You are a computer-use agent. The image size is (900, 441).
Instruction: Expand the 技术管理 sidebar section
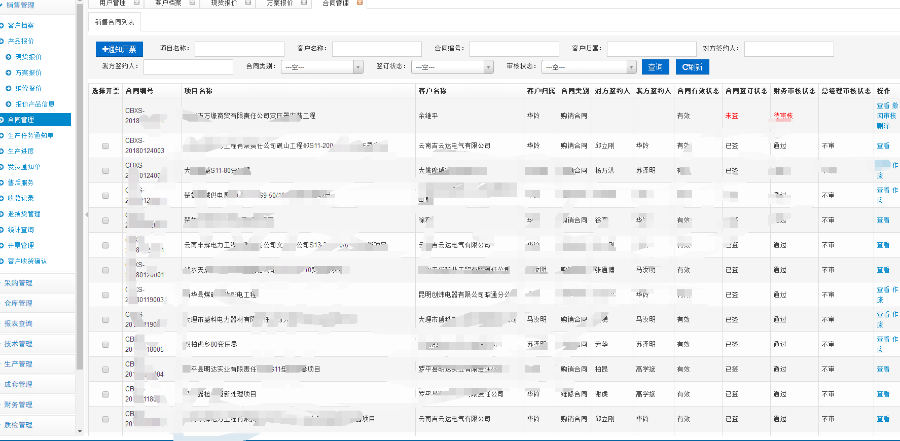[38, 344]
